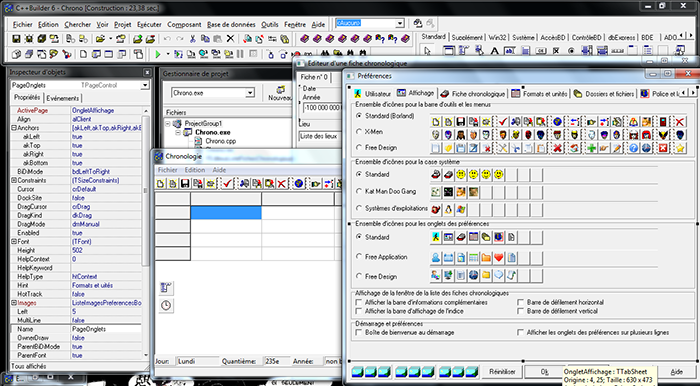Check Afficher les onglets sur plusieurs lignes

pos(520,332)
